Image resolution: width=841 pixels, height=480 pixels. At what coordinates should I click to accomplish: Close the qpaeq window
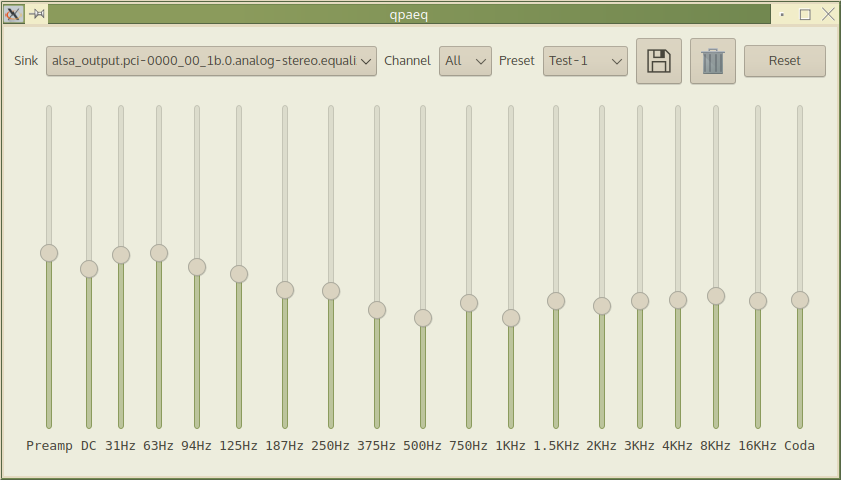click(x=828, y=14)
